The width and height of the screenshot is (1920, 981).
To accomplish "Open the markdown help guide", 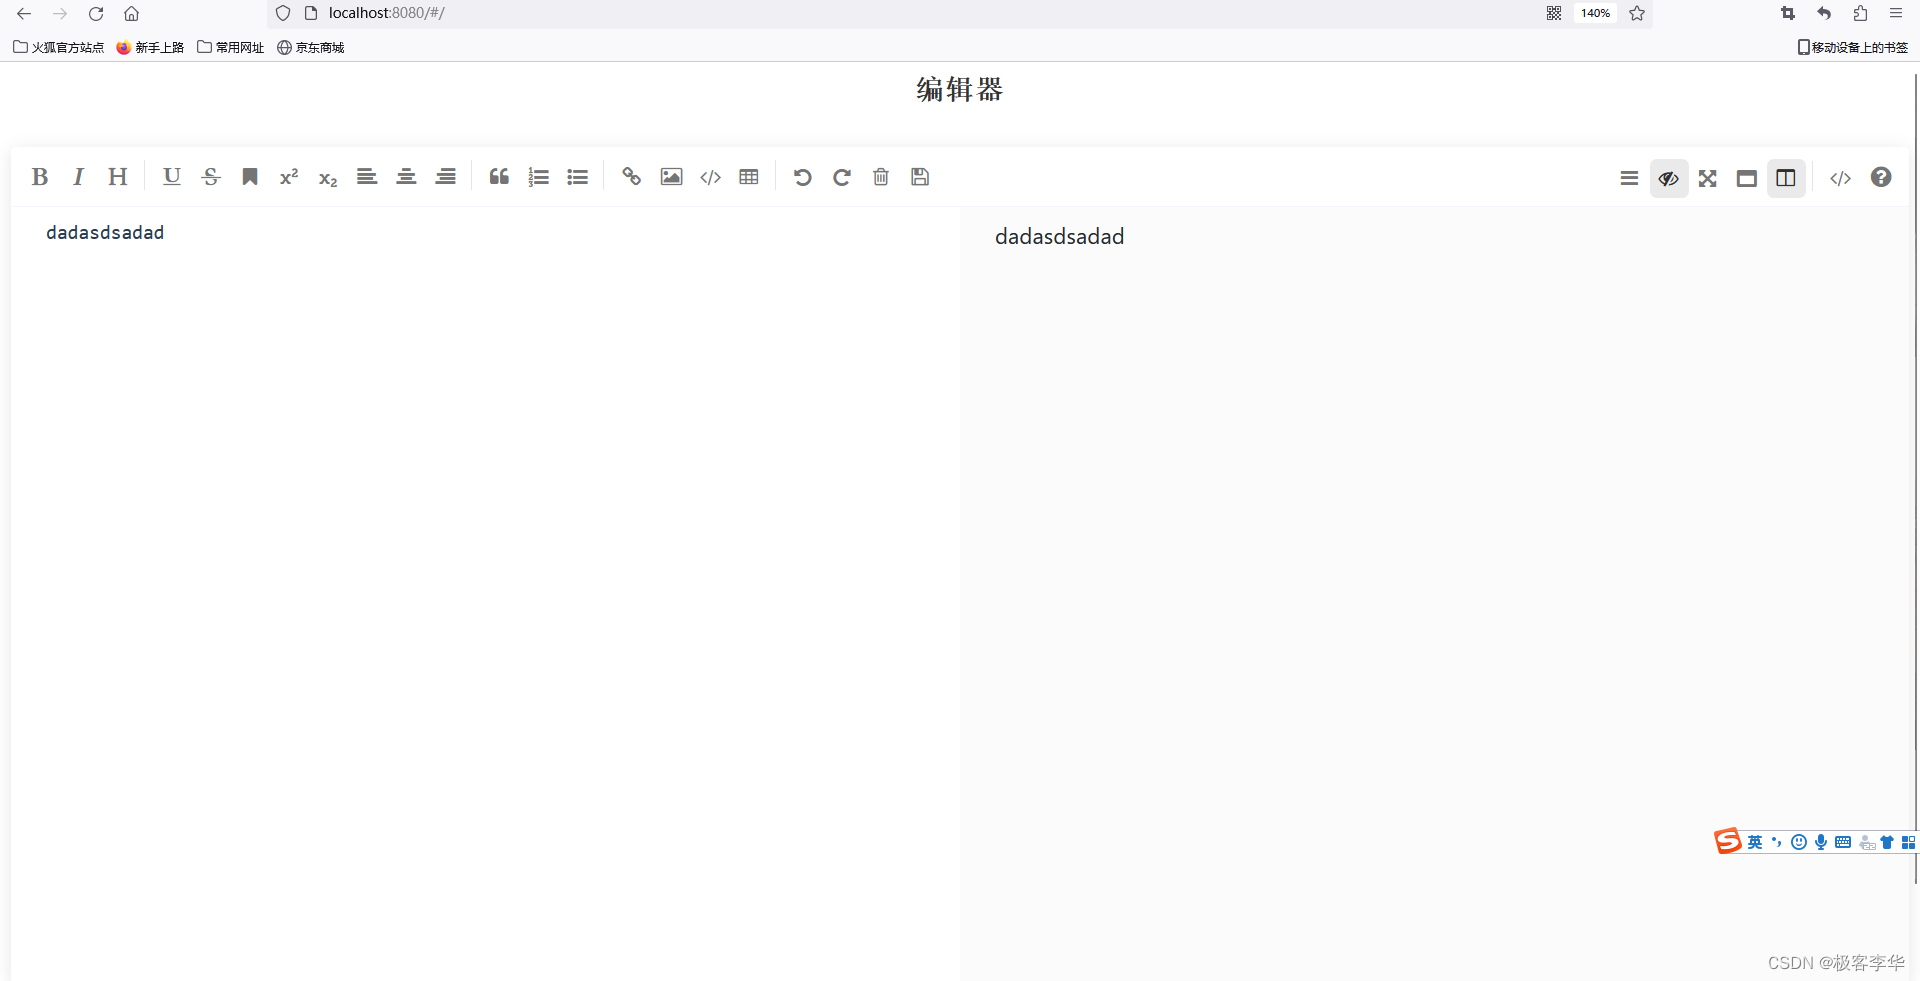I will click(x=1881, y=177).
